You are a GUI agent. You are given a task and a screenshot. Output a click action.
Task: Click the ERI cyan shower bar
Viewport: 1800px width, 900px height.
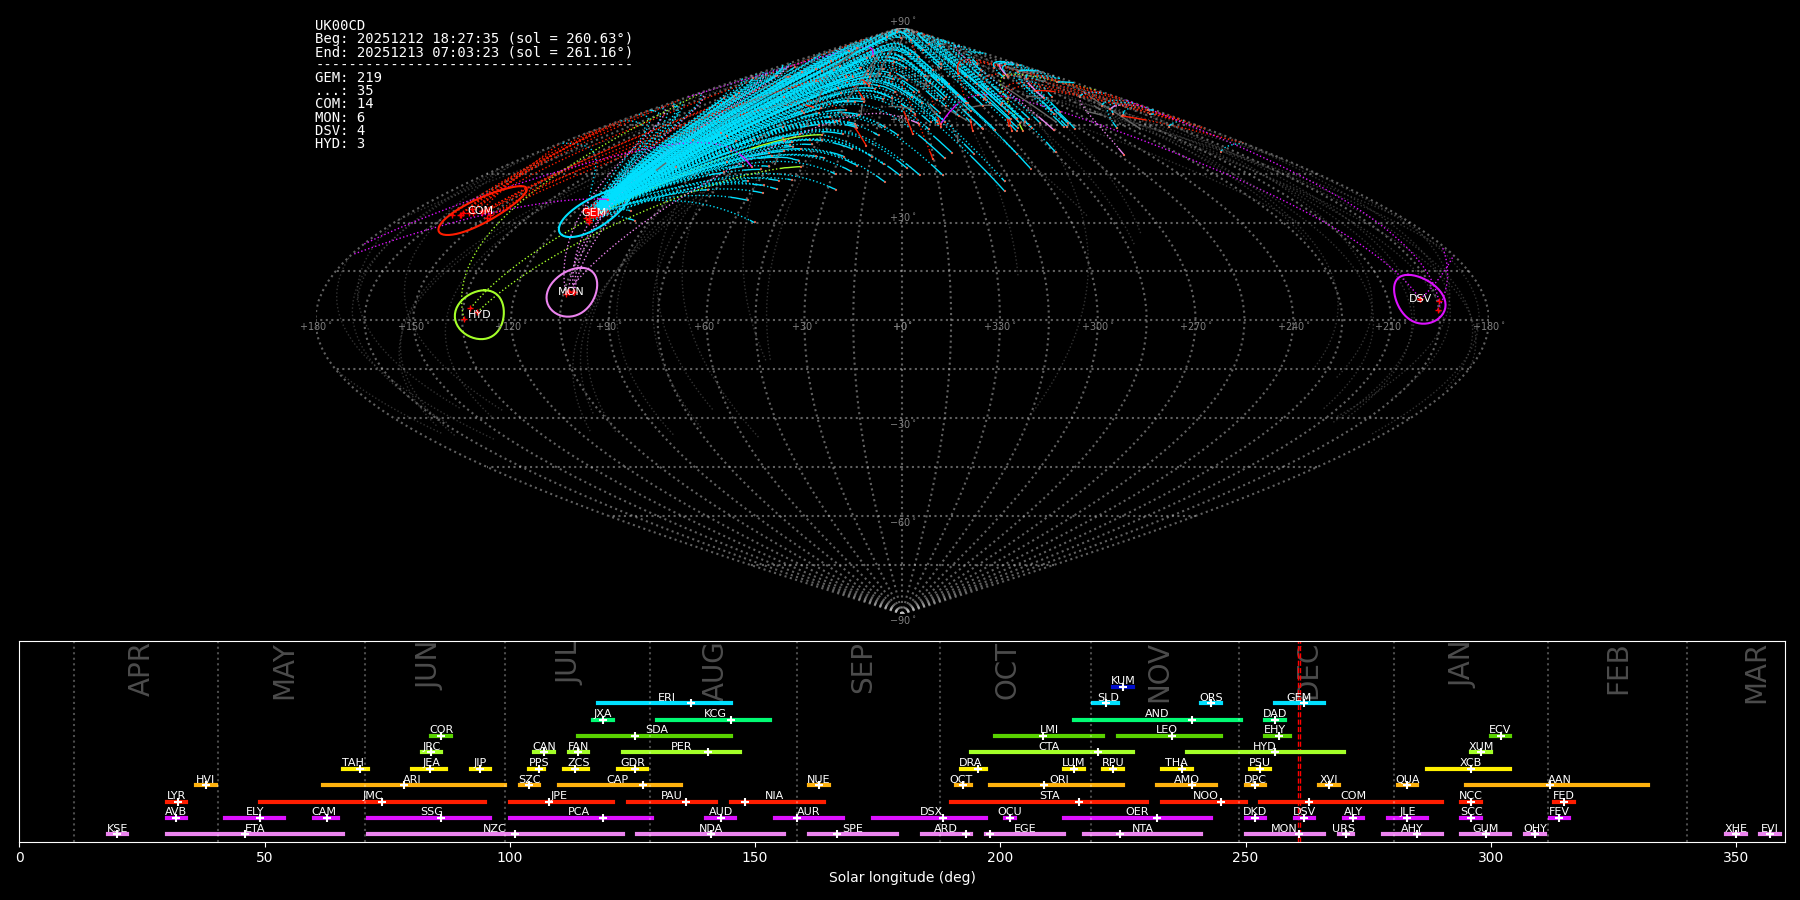click(x=664, y=703)
